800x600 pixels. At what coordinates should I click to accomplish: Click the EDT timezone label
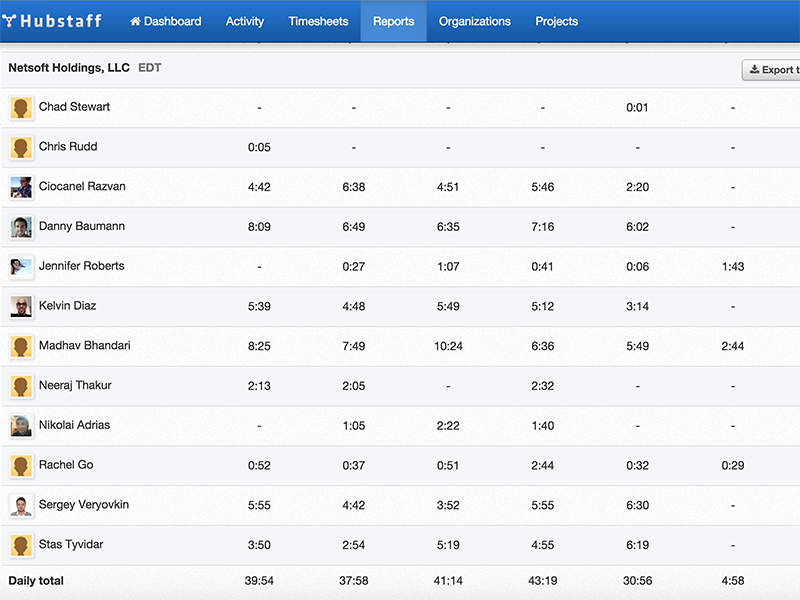(x=149, y=68)
